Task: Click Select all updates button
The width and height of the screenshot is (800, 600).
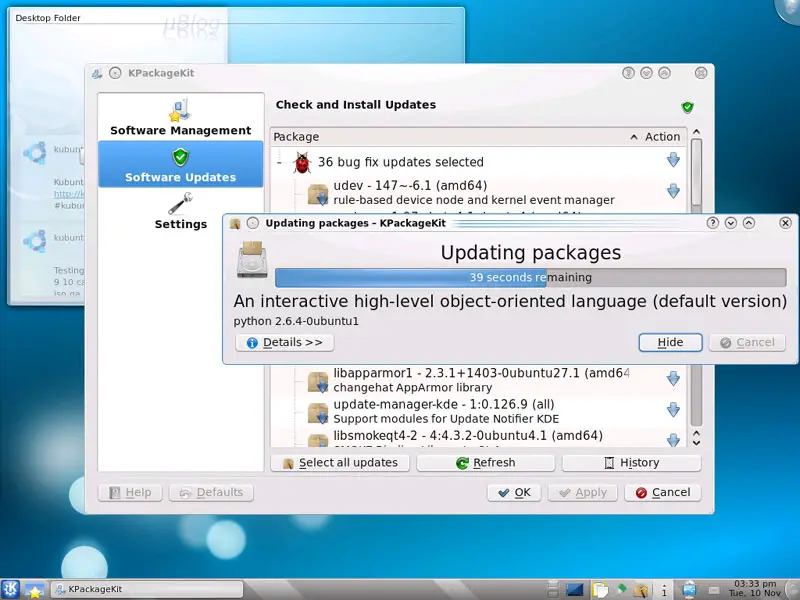Action: [340, 463]
